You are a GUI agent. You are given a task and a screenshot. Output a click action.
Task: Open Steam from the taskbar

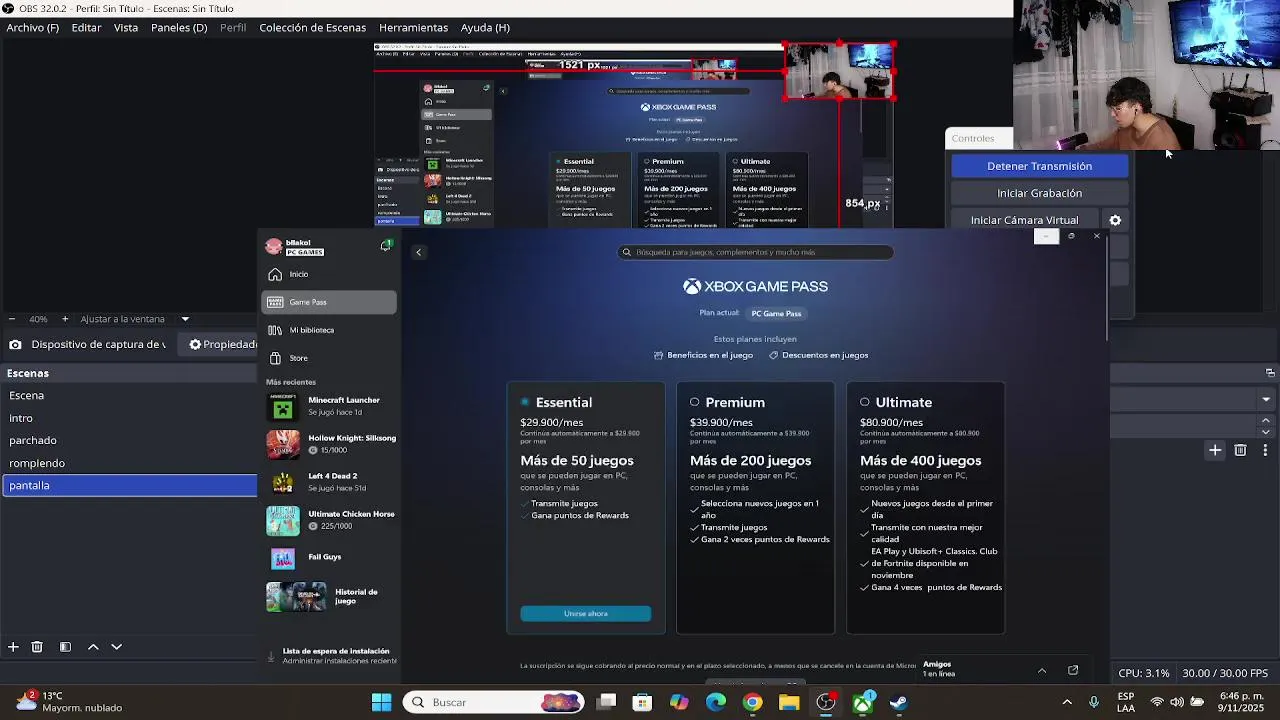click(x=899, y=702)
